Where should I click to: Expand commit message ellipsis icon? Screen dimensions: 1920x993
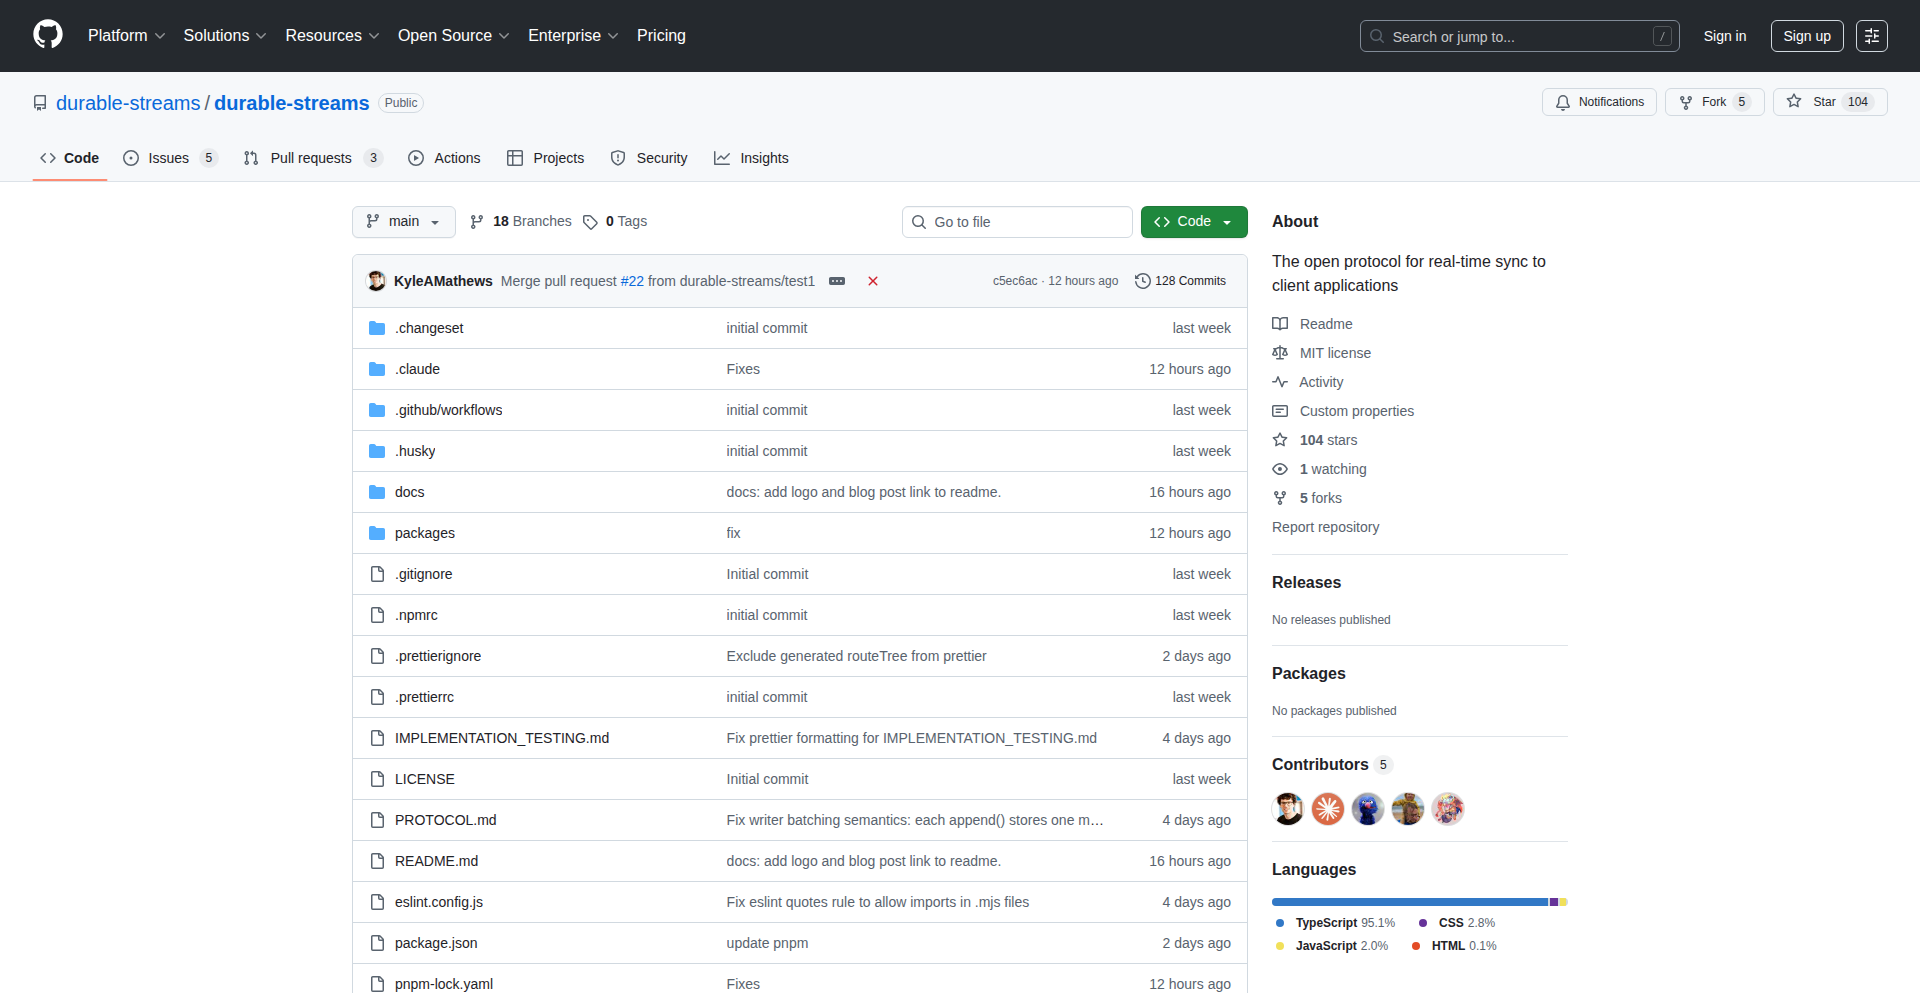tap(837, 281)
